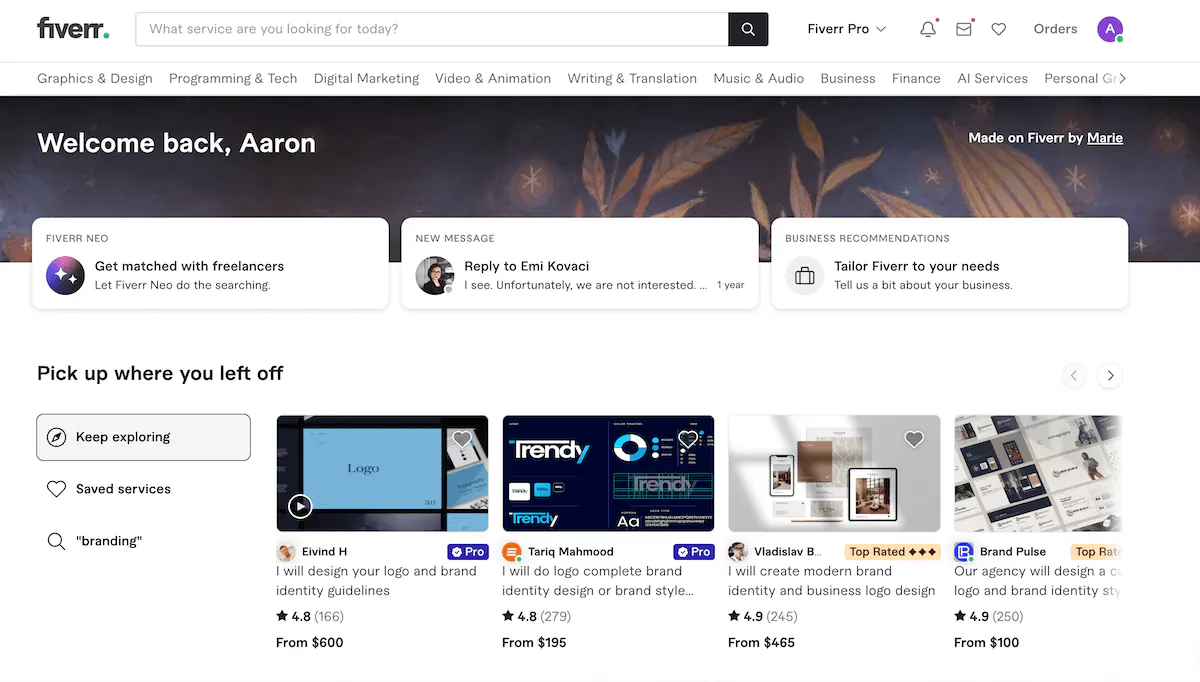The image size is (1200, 682).
Task: Open "I will do logo complete brand" title
Action: [x=598, y=581]
